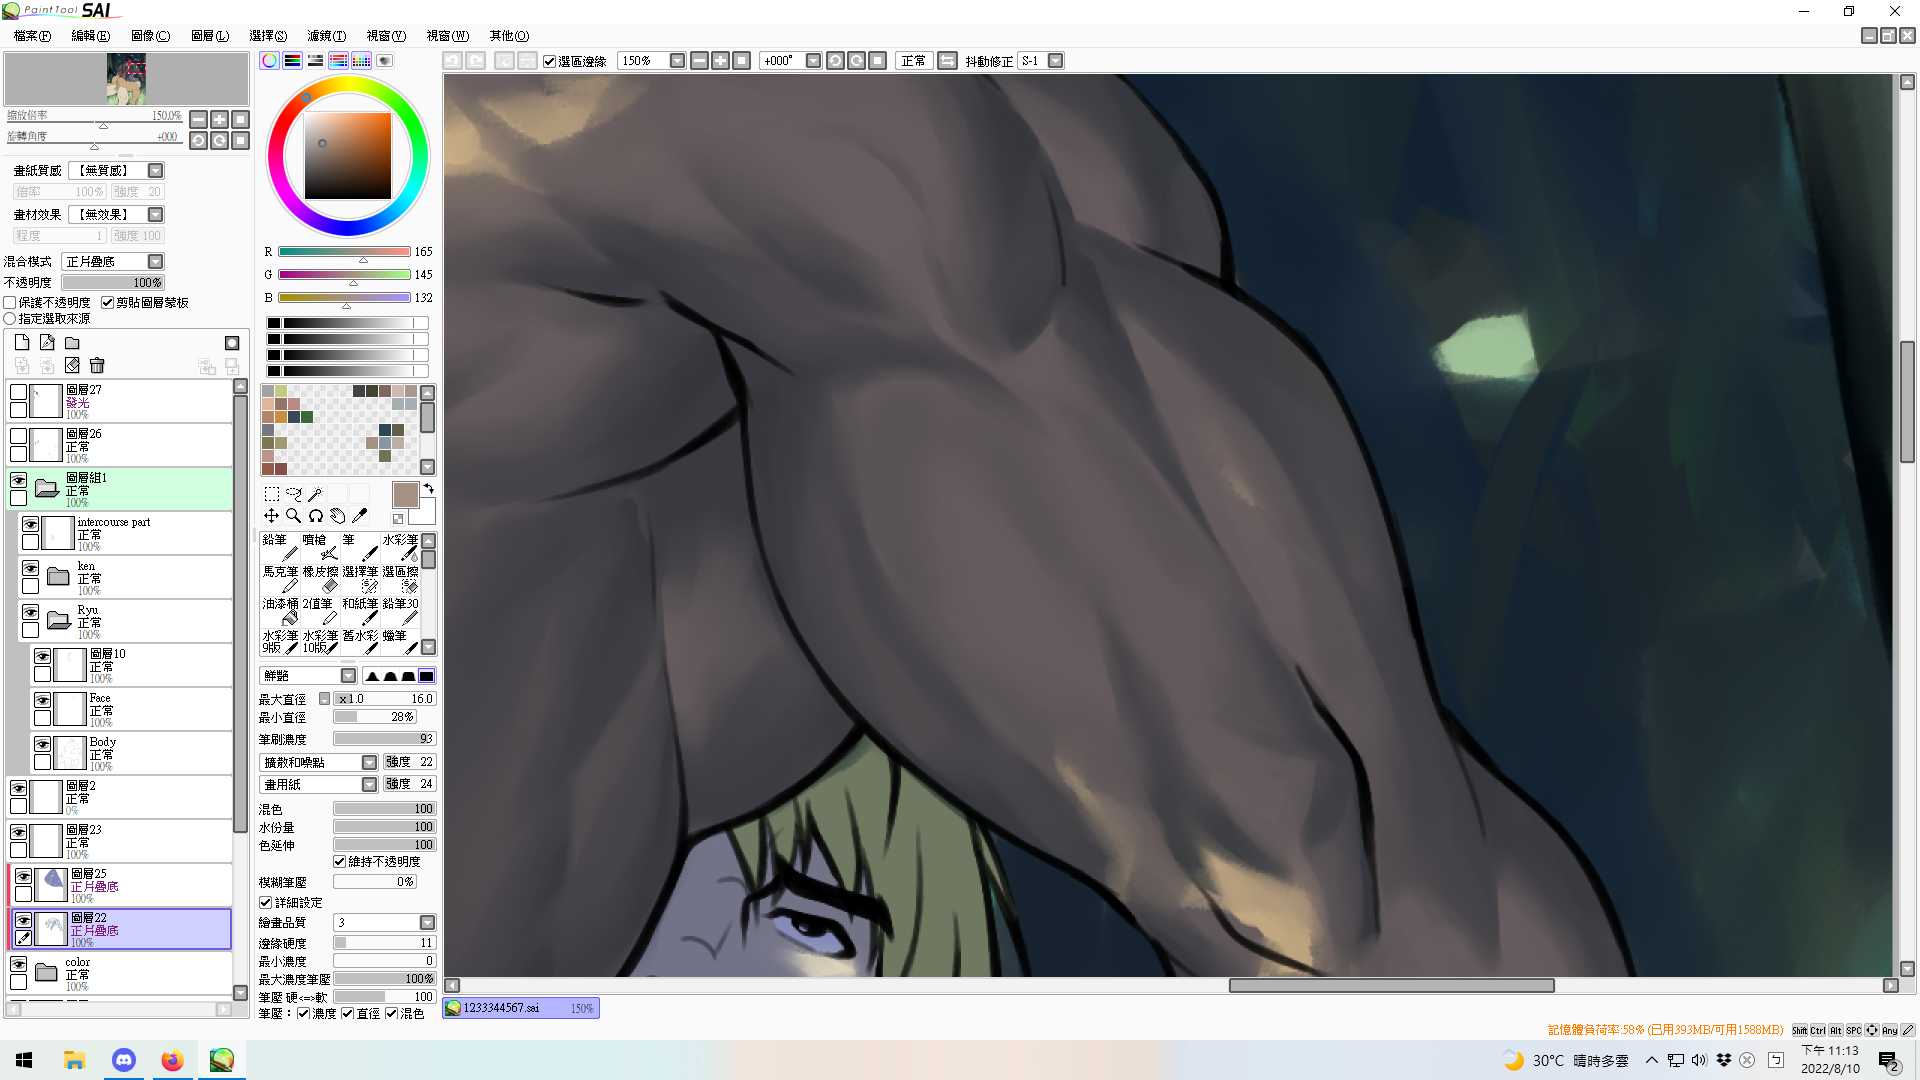Select the lasso selection tool
This screenshot has height=1080, width=1920.
click(x=293, y=494)
